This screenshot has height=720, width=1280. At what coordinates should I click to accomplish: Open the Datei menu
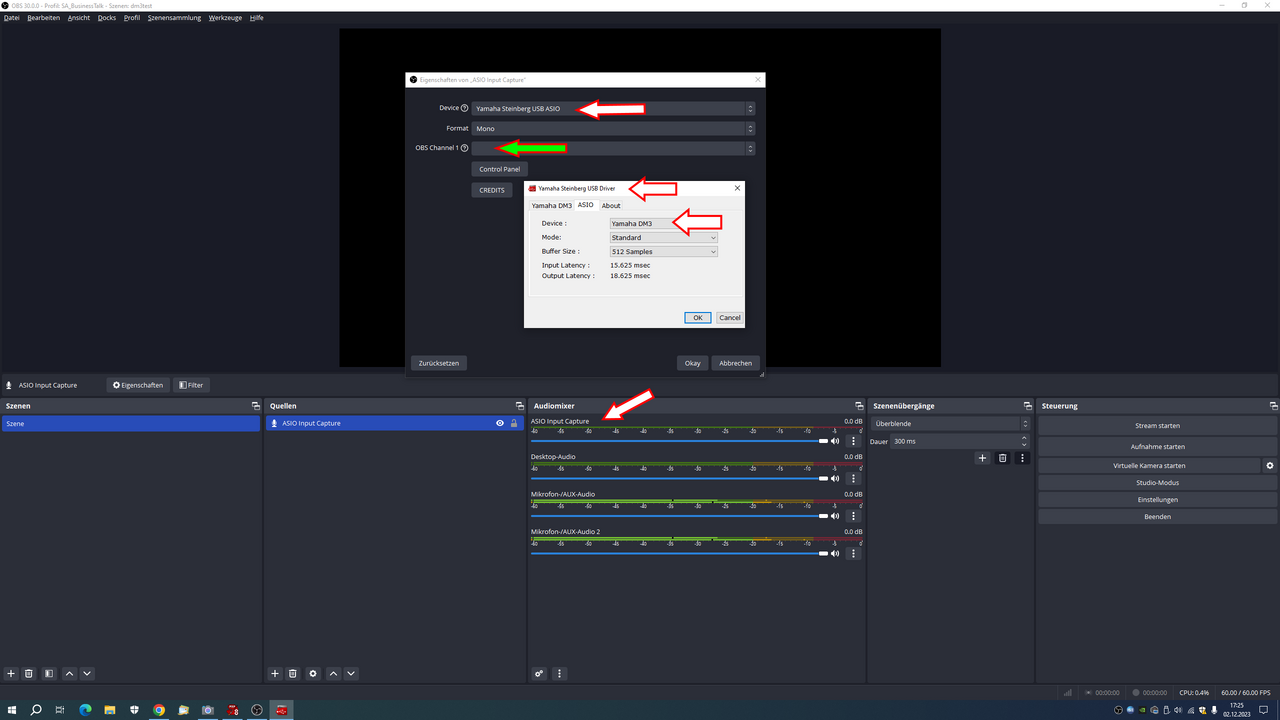12,18
